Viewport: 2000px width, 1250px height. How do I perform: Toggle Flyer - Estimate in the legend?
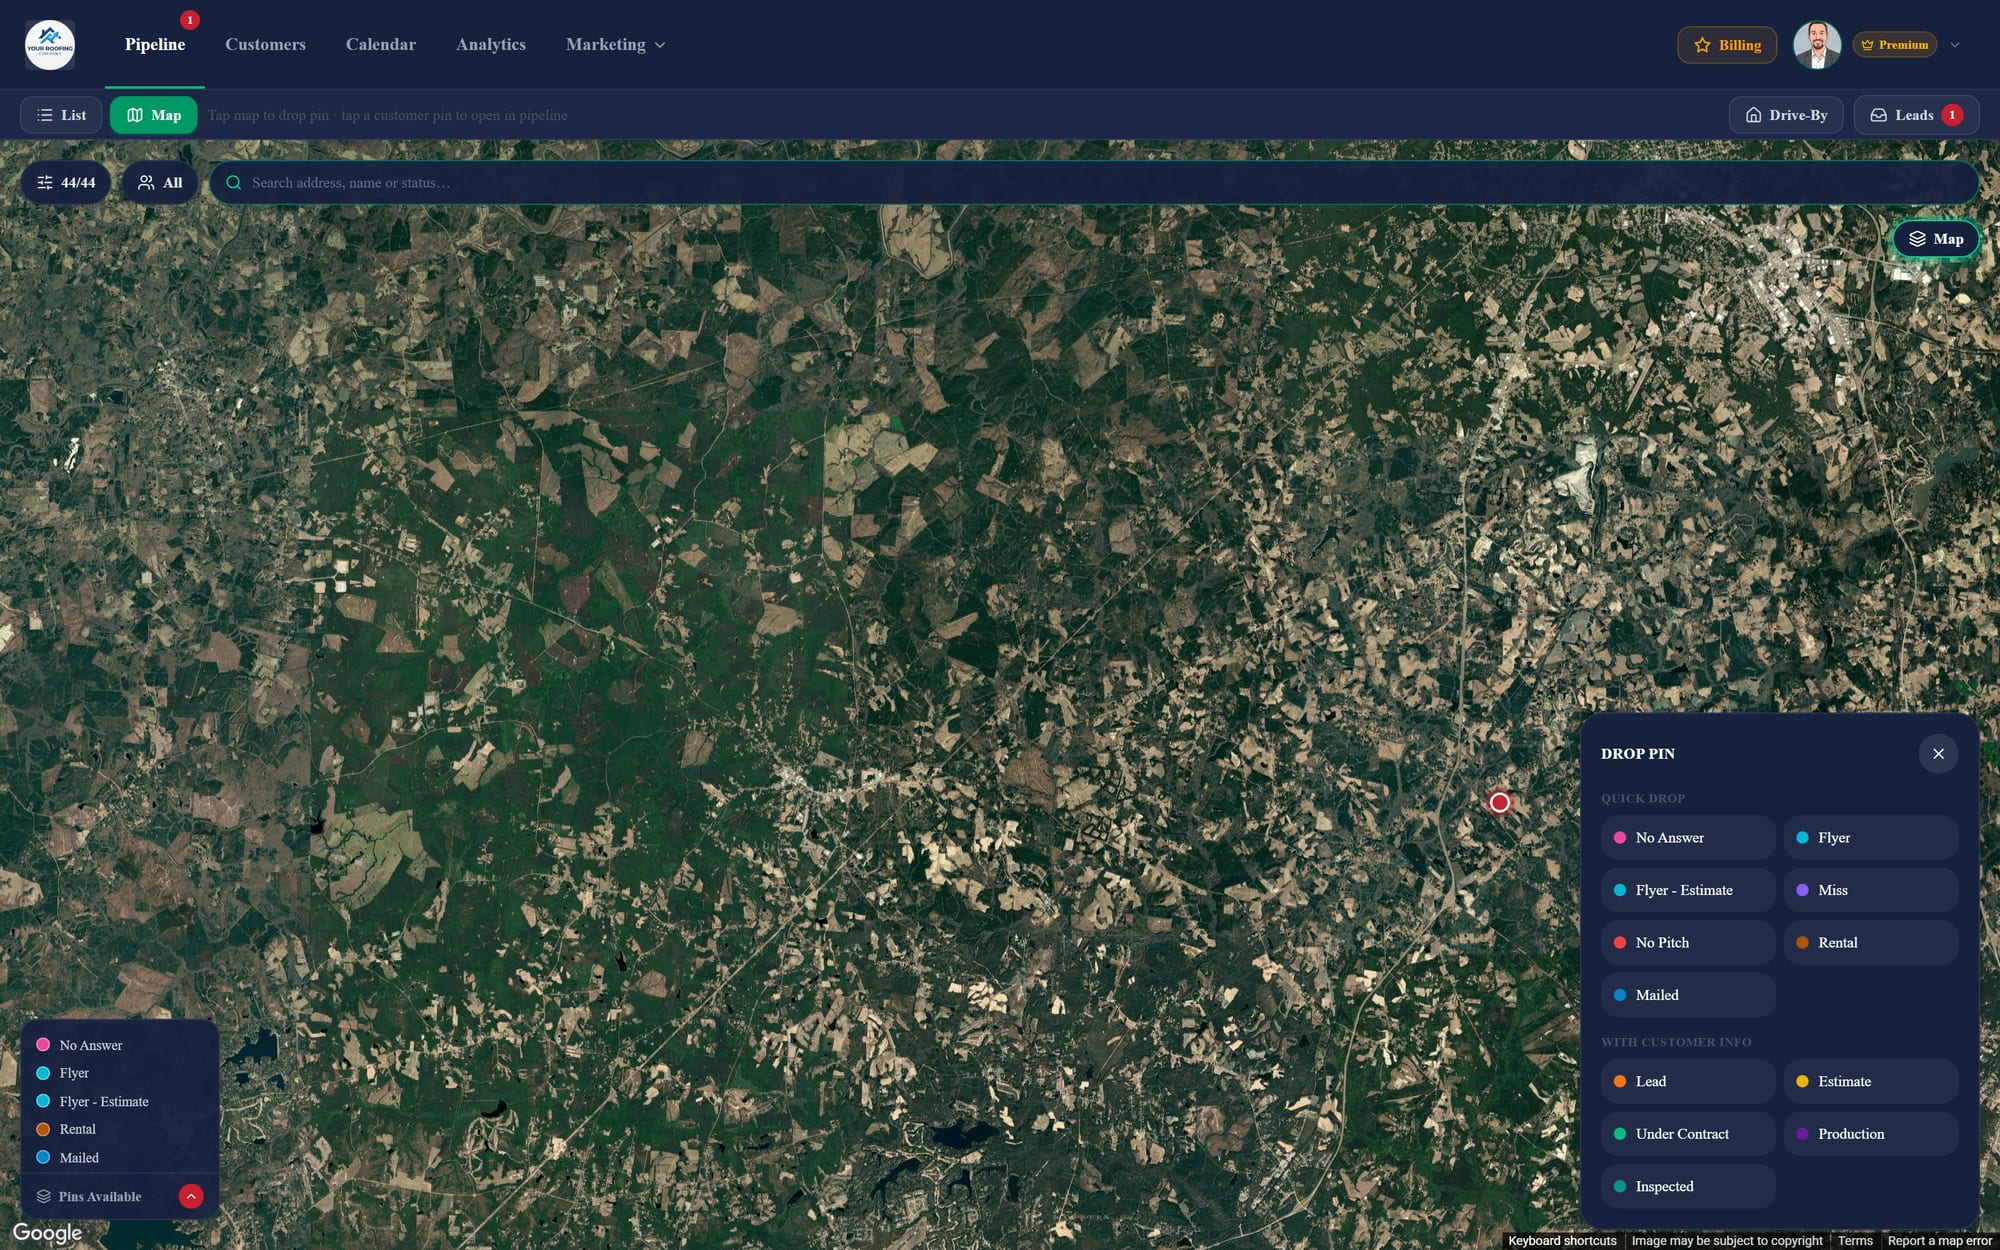[x=92, y=1101]
